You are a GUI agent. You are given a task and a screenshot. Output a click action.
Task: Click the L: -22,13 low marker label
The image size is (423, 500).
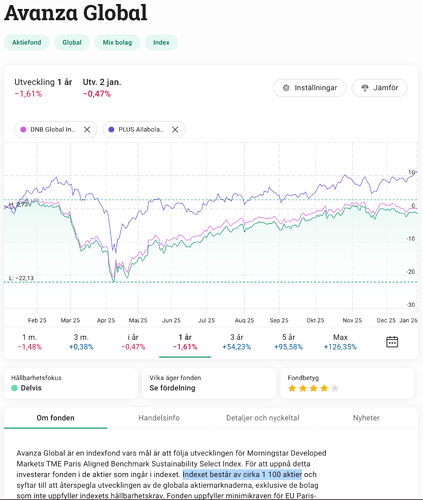pos(21,278)
